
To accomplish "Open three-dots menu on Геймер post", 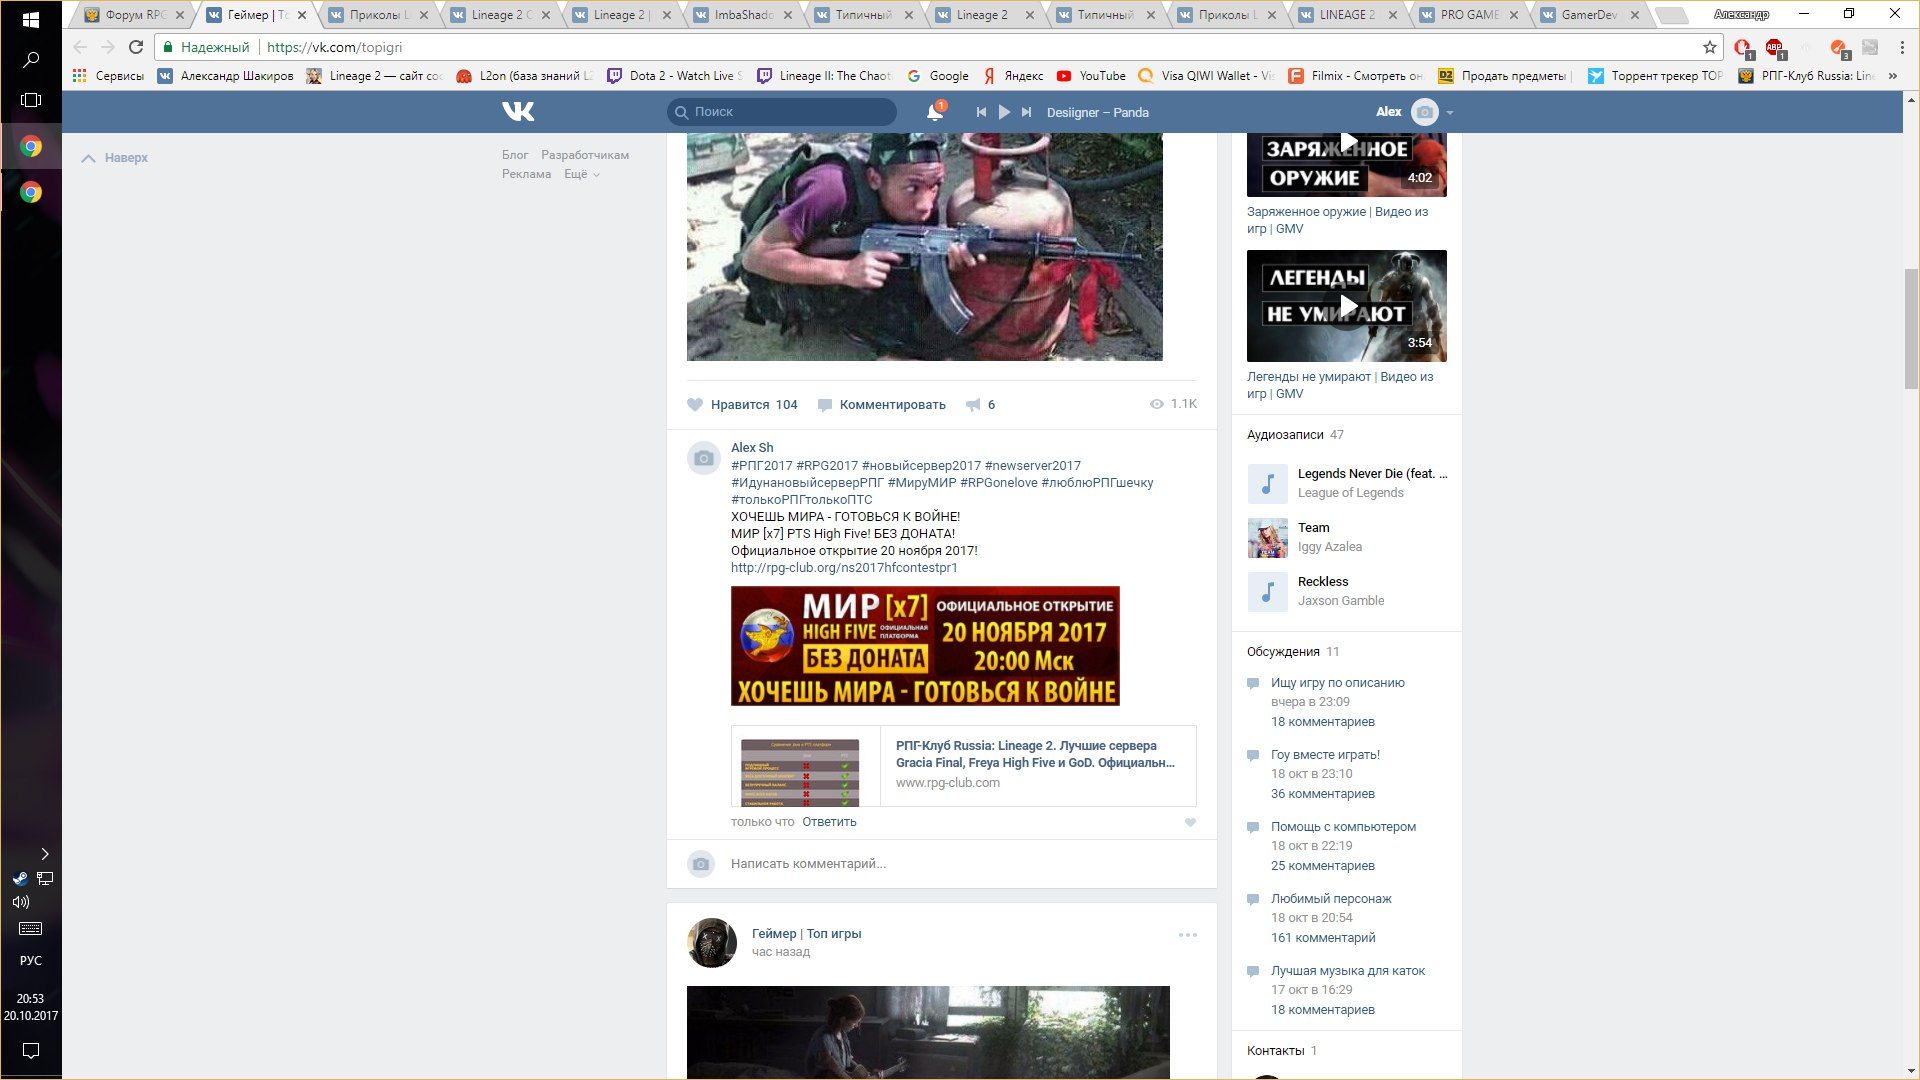I will (x=1187, y=935).
